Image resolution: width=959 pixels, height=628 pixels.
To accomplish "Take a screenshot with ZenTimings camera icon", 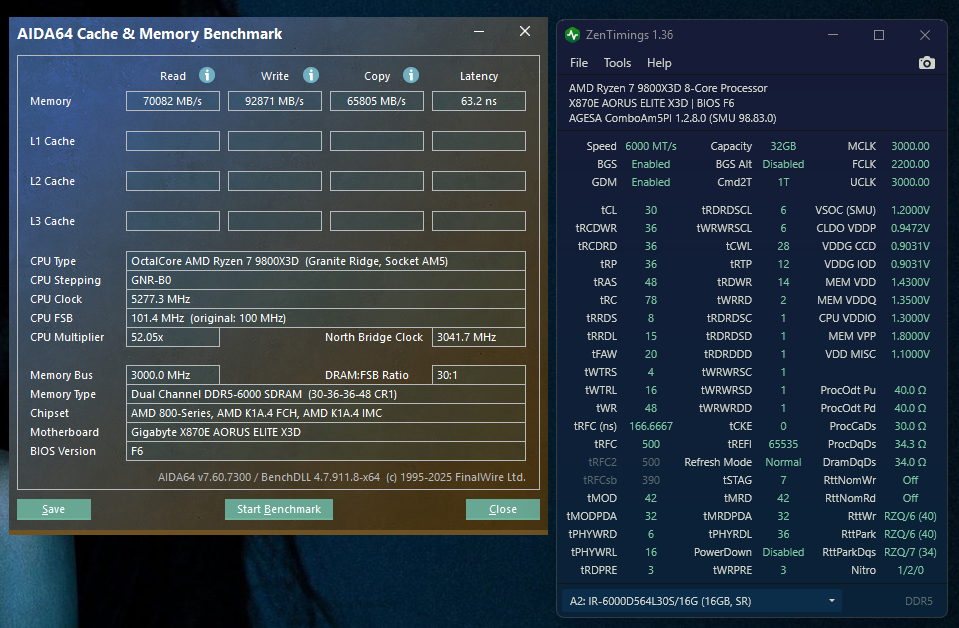I will click(926, 63).
